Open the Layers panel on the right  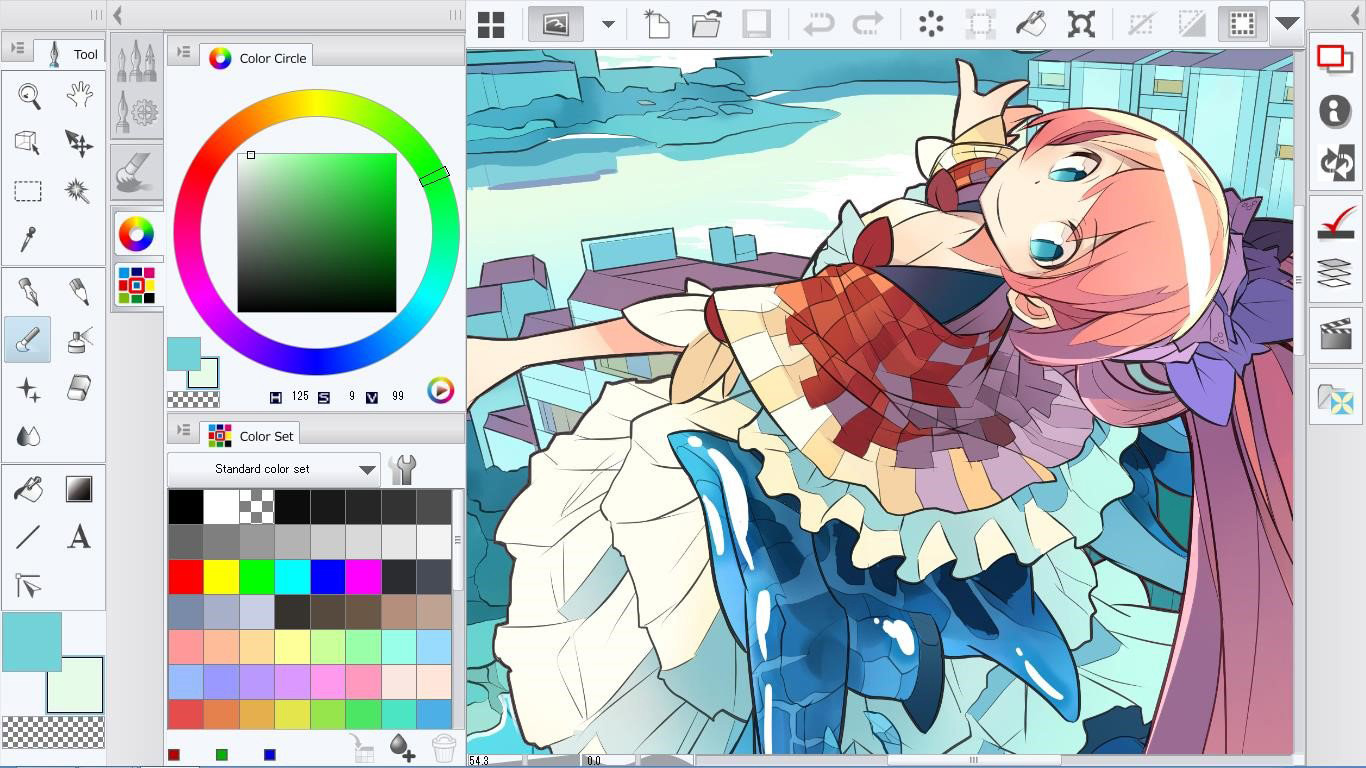(1336, 273)
